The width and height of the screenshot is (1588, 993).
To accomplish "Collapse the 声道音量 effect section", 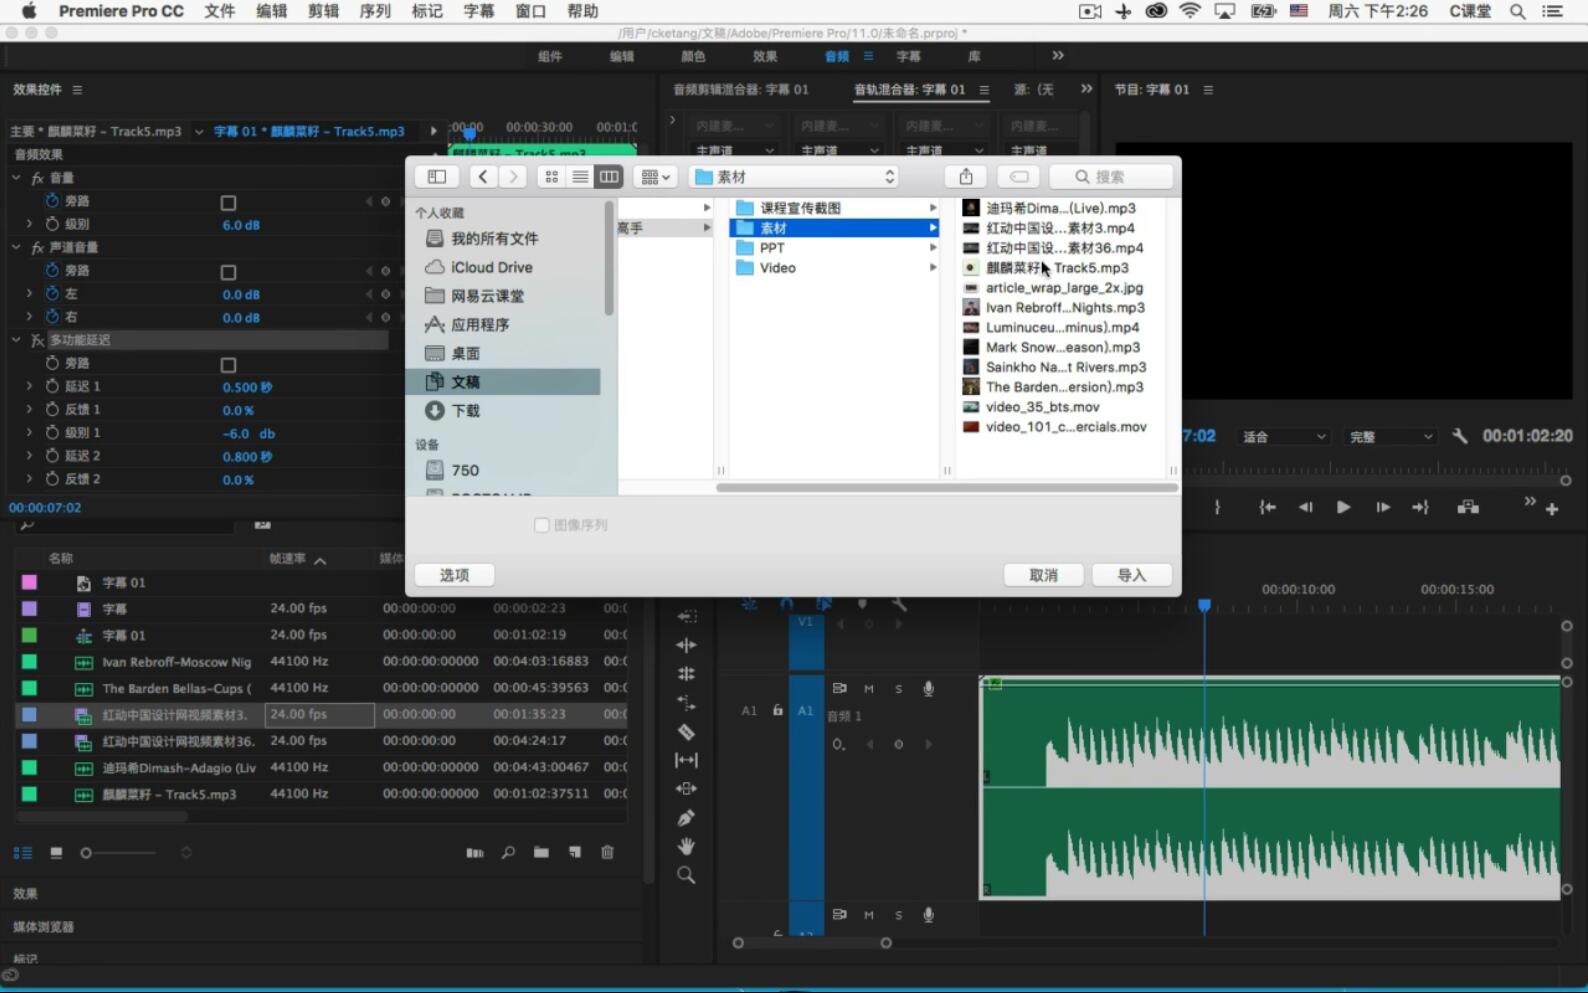I will pyautogui.click(x=16, y=247).
